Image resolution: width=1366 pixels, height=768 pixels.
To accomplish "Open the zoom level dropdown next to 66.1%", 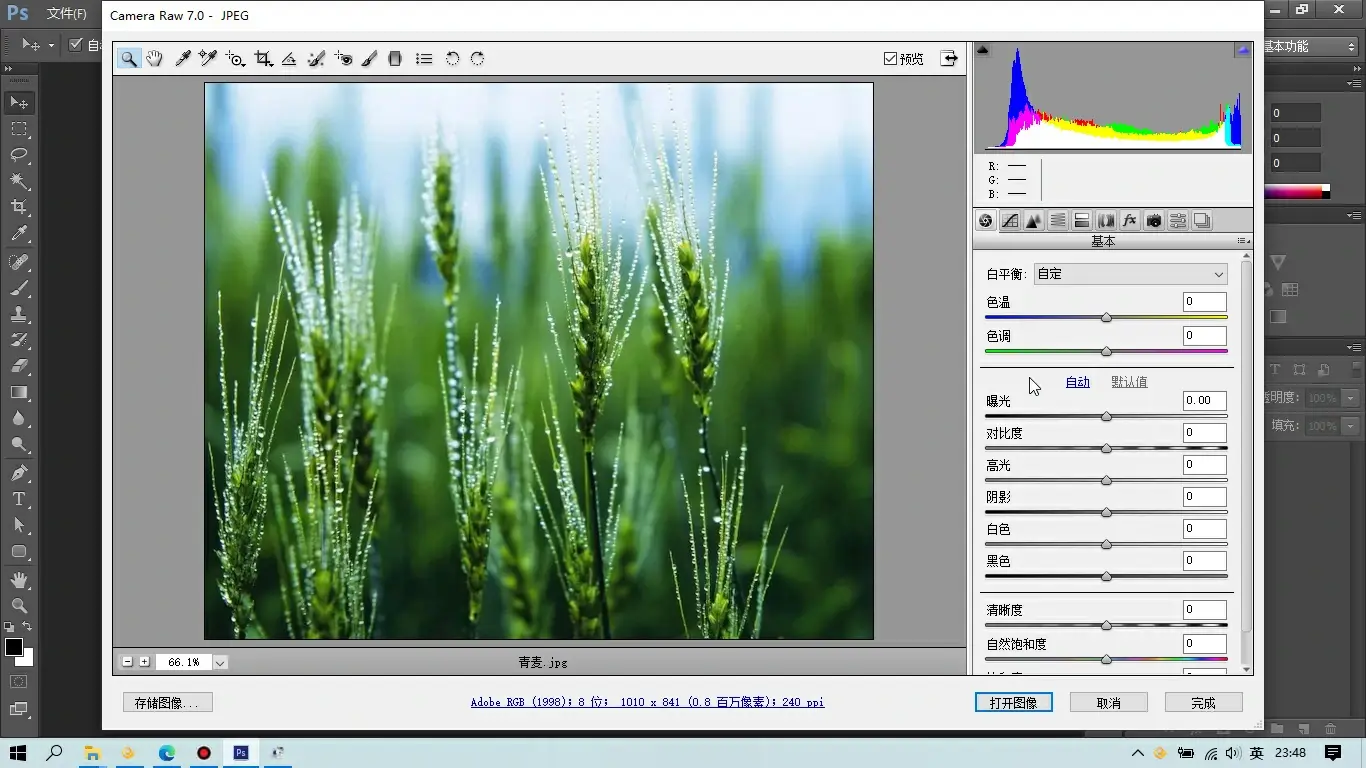I will click(220, 662).
